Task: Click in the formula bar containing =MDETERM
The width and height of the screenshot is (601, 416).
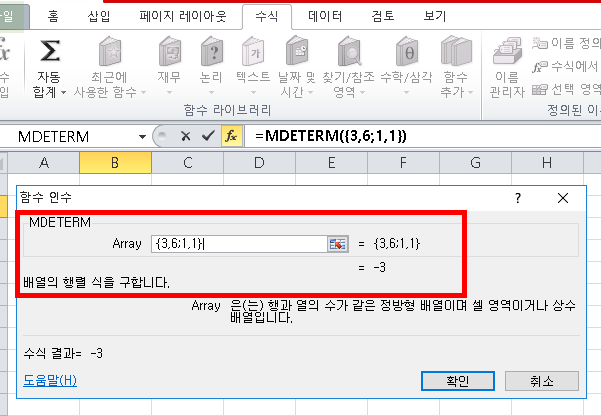Action: [422, 136]
